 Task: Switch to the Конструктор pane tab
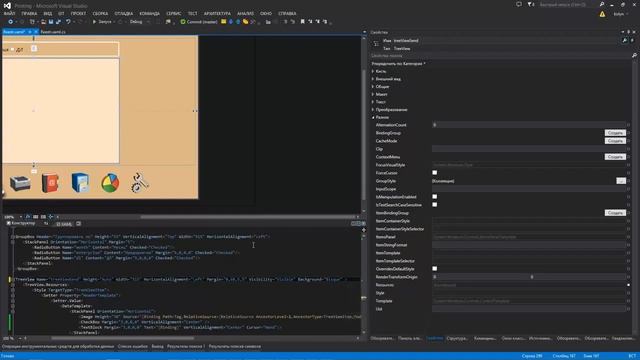[21, 224]
